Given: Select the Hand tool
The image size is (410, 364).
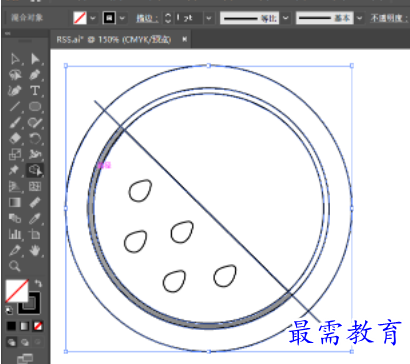Looking at the screenshot, I should coord(35,250).
